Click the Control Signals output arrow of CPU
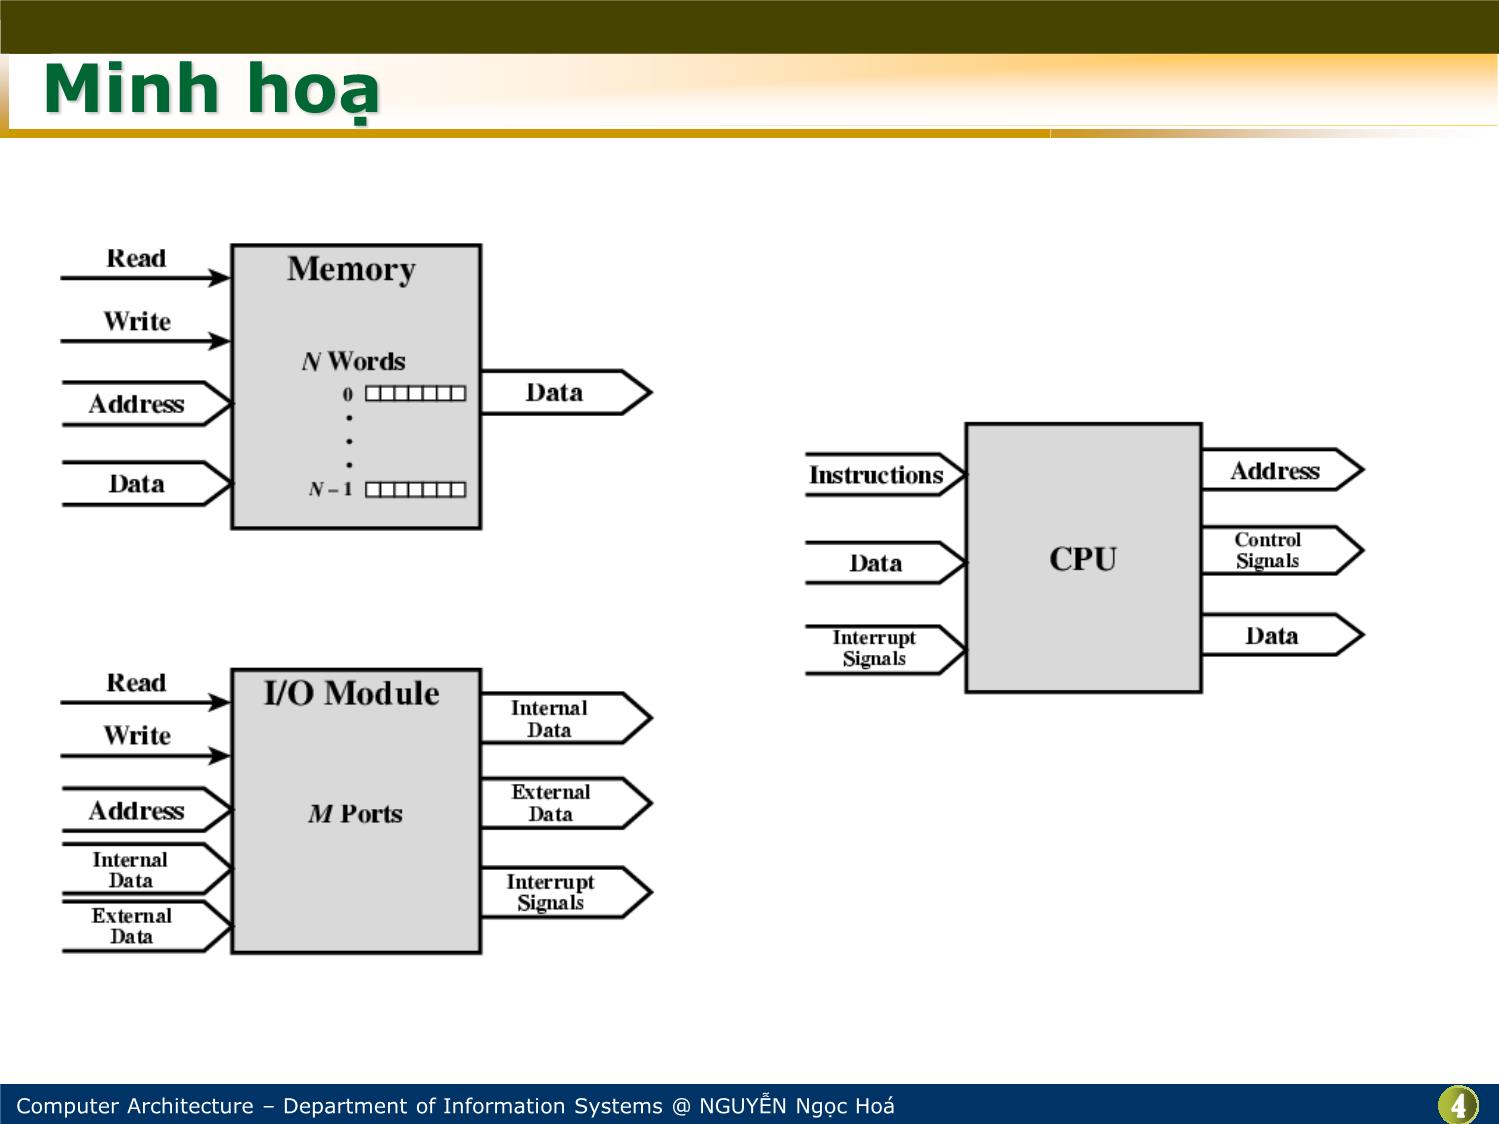This screenshot has width=1499, height=1124. click(x=1283, y=550)
